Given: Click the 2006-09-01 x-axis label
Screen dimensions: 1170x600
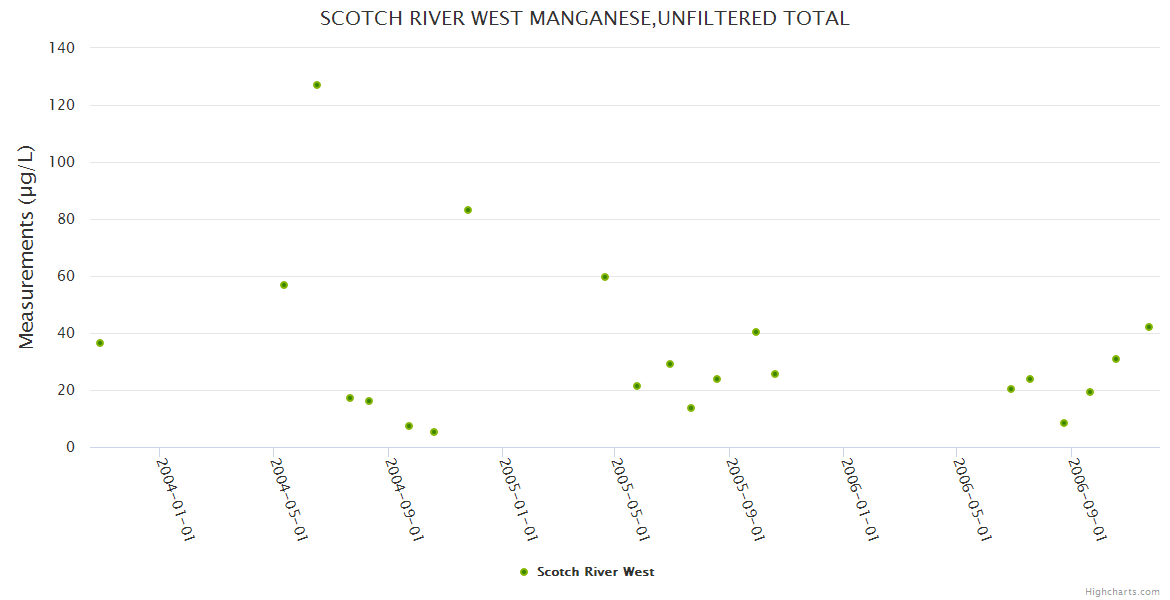Looking at the screenshot, I should [x=1086, y=499].
